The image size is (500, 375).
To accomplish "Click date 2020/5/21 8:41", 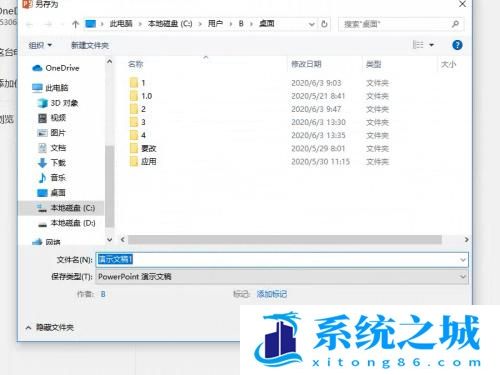I will pos(318,96).
